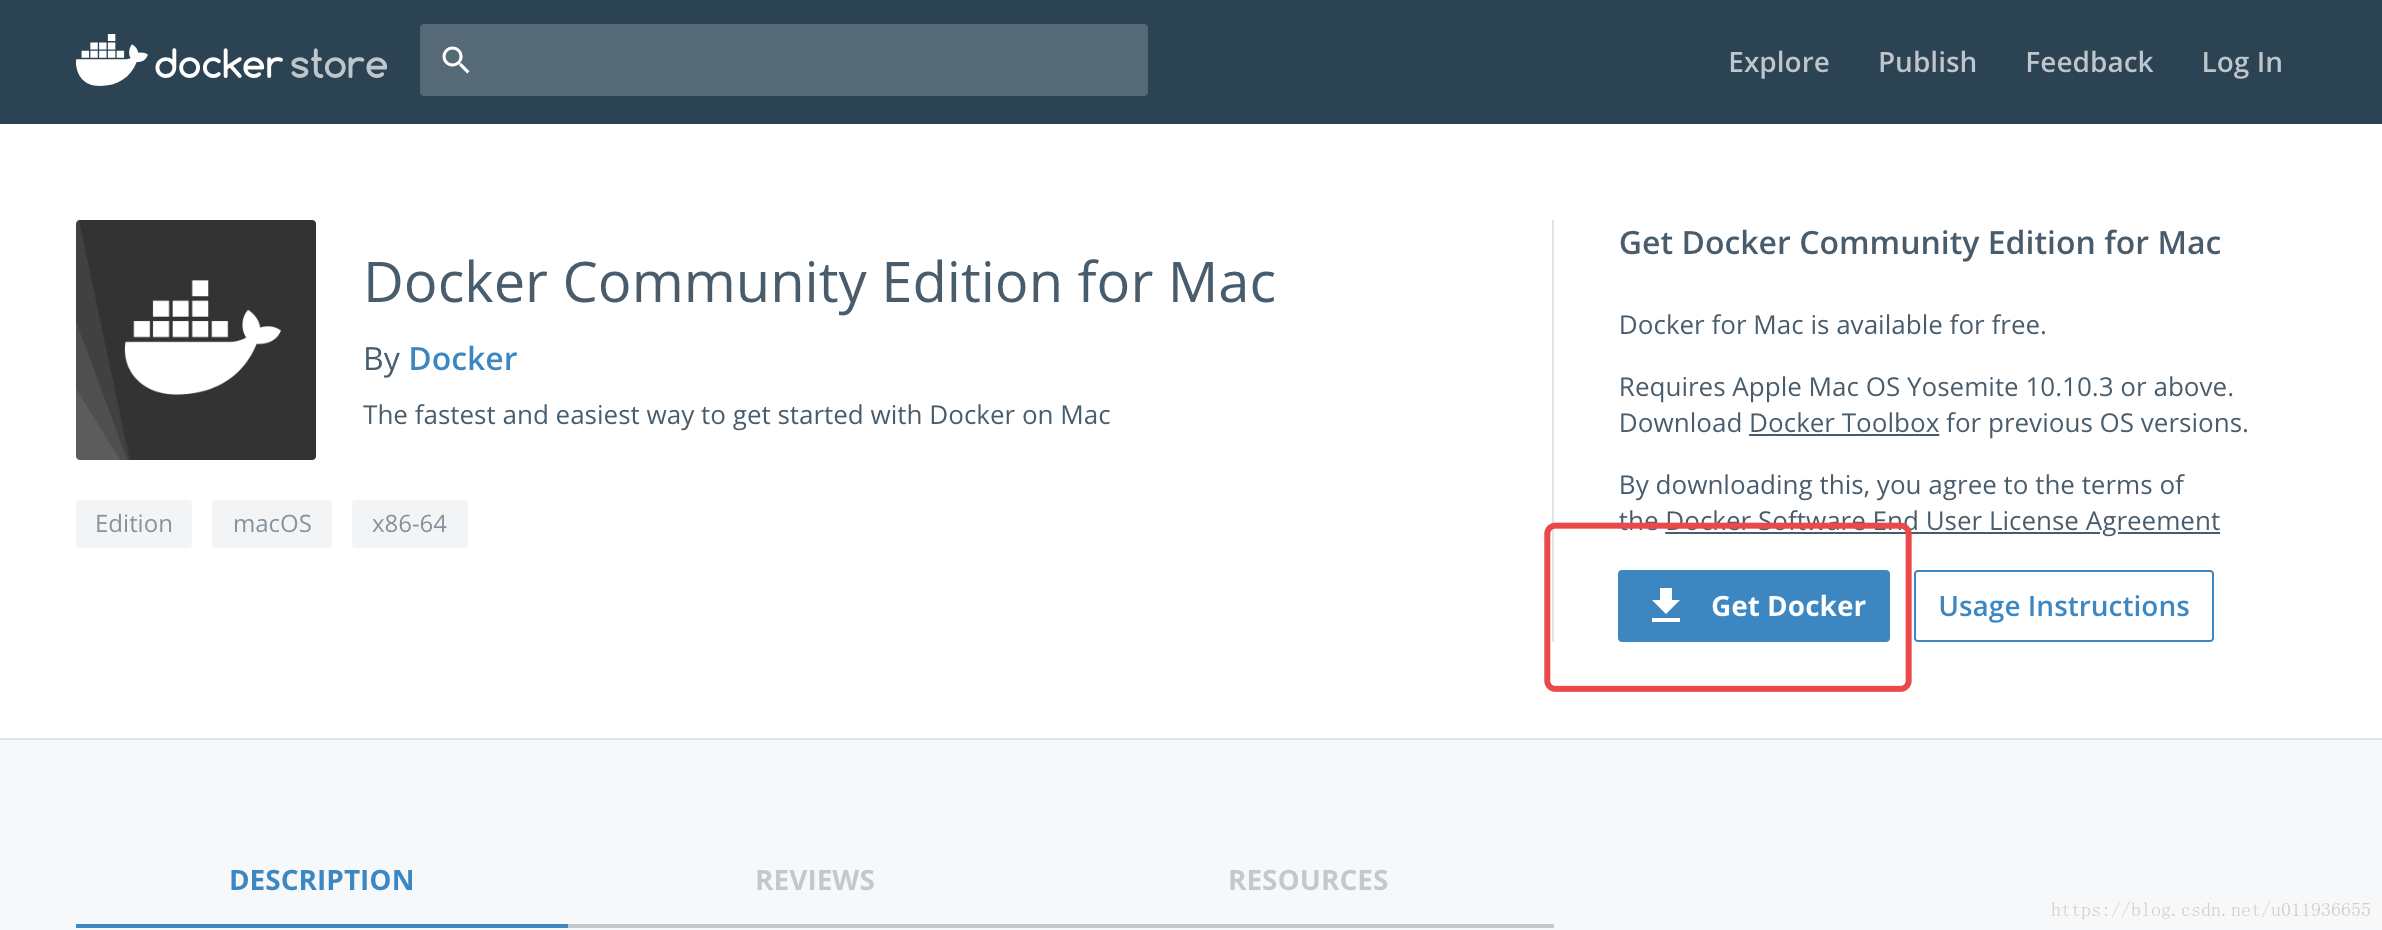The height and width of the screenshot is (930, 2382).
Task: Click the 'Get Docker Community Edition for Mac' heading
Action: pyautogui.click(x=1920, y=243)
